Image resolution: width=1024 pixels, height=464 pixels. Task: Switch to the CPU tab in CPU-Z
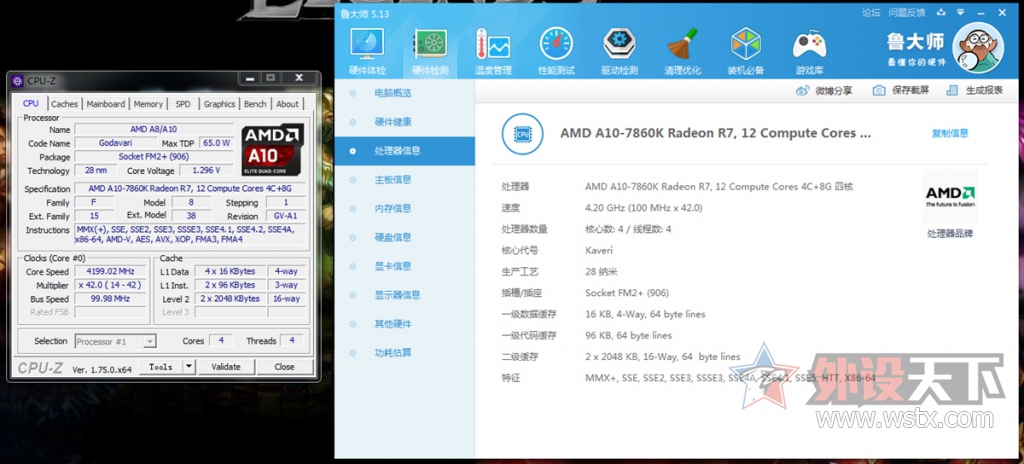[31, 103]
